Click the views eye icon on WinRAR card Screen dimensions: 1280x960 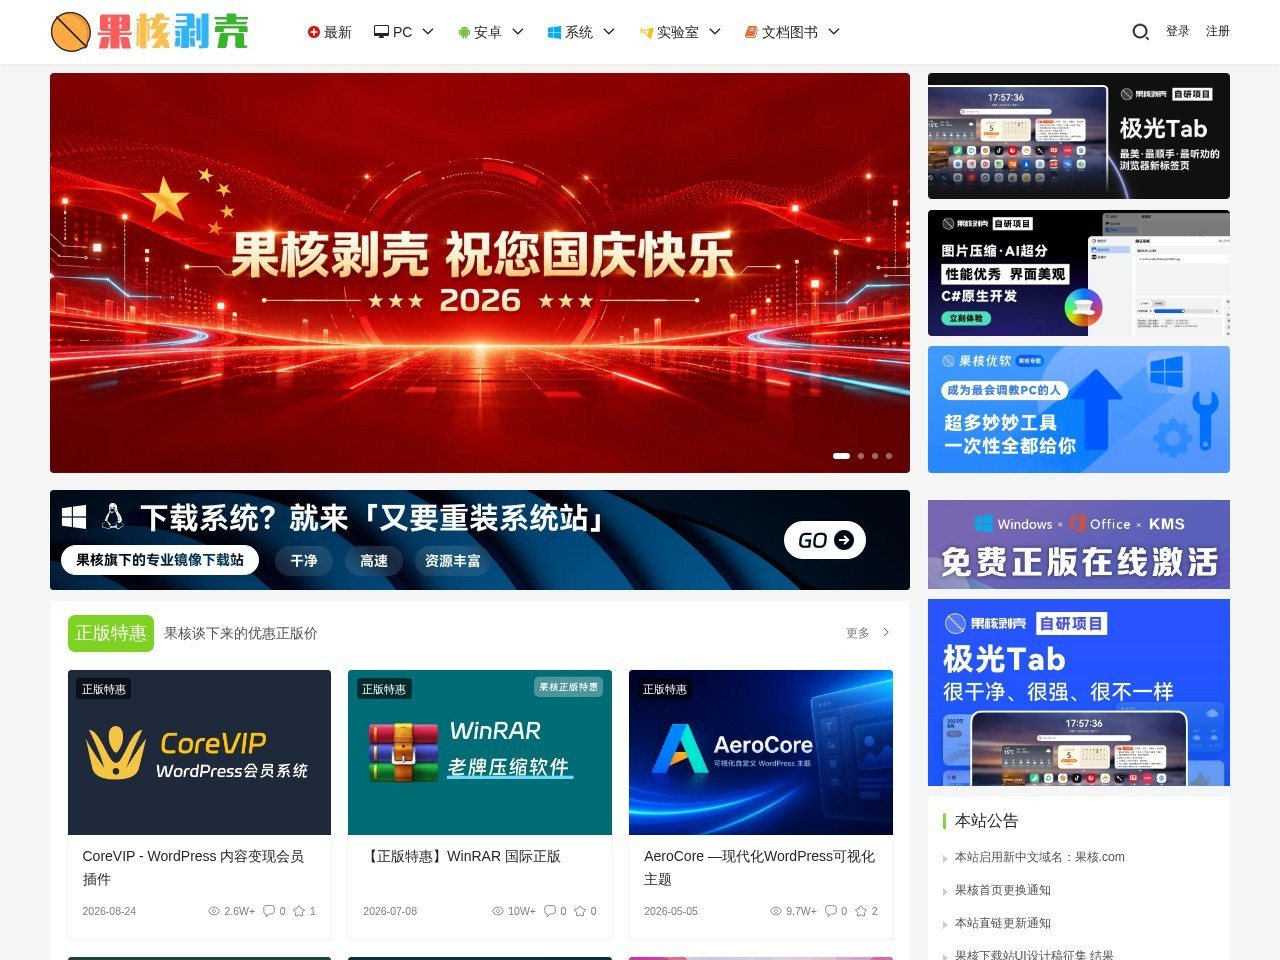pos(498,911)
